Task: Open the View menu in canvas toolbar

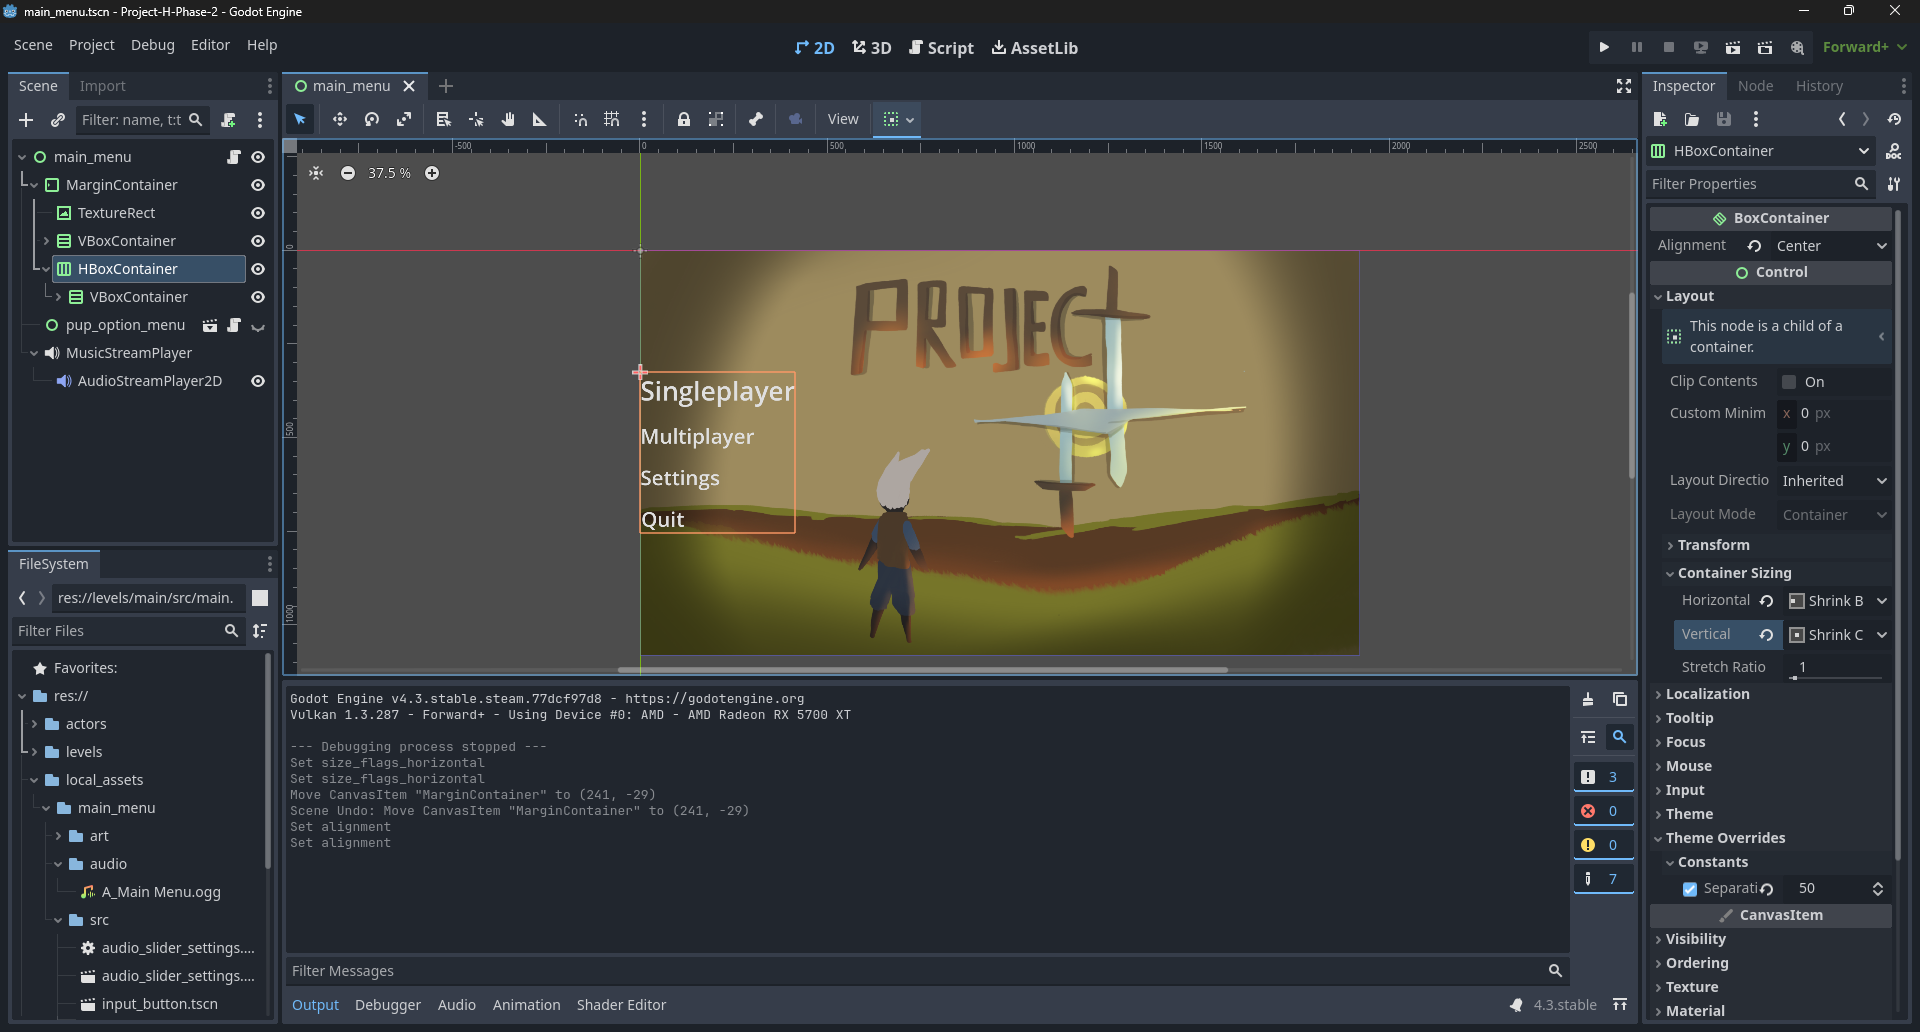Action: tap(843, 119)
